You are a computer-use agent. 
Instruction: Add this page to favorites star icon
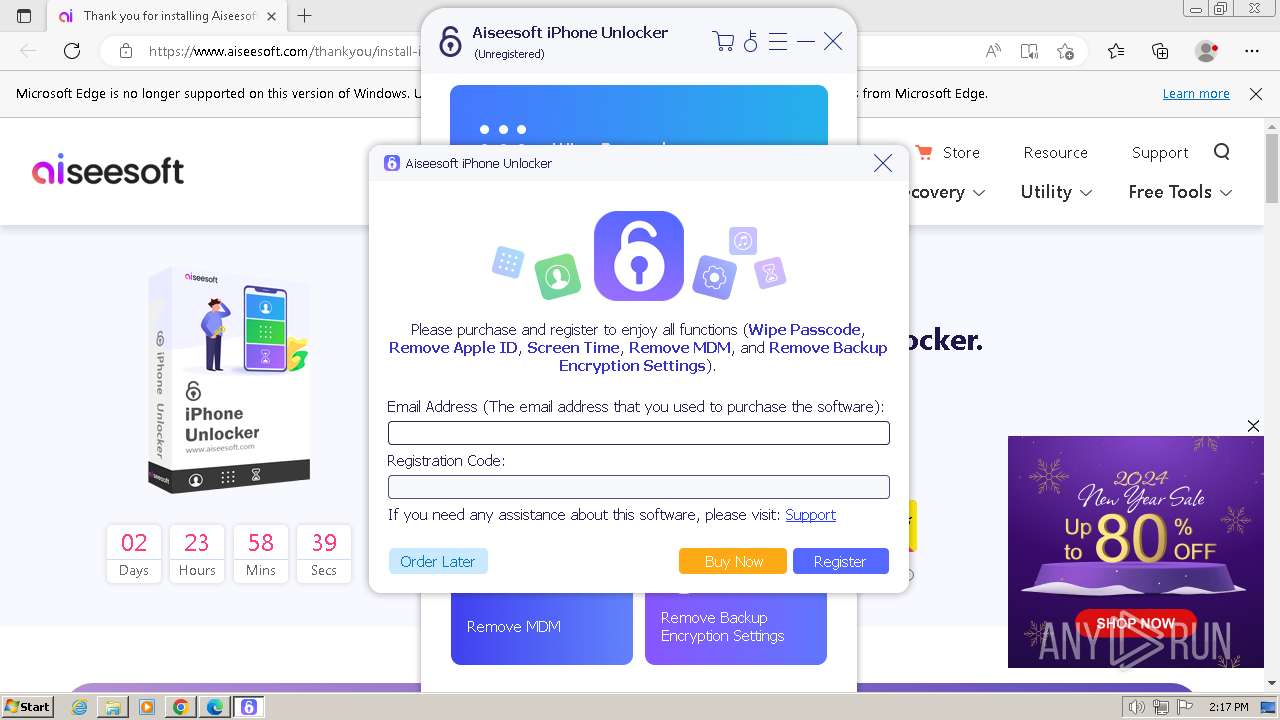1065,51
